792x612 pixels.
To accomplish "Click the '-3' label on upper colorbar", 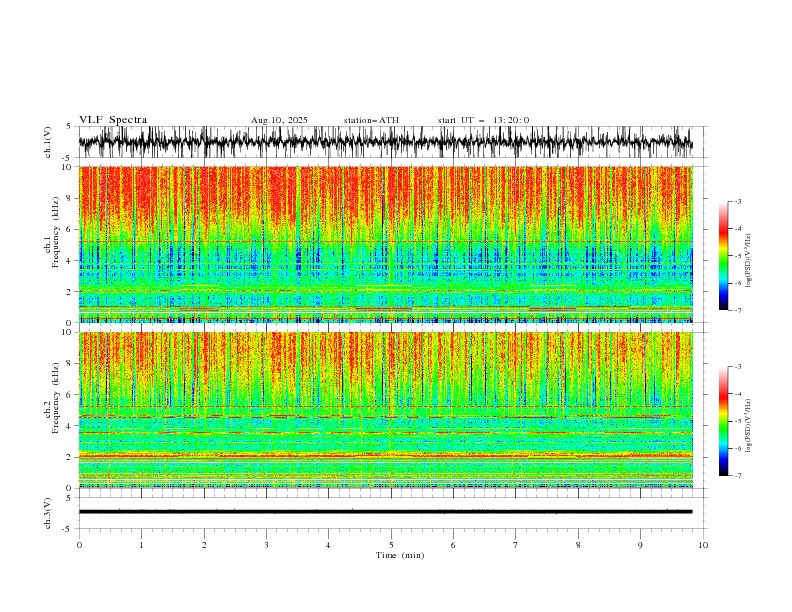I will point(737,201).
